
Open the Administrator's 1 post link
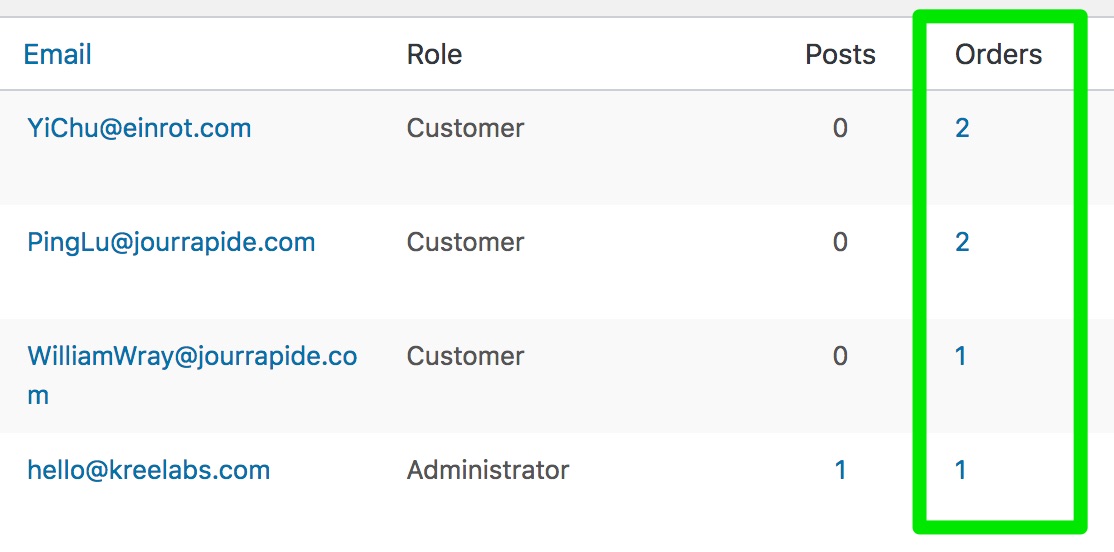click(x=840, y=470)
